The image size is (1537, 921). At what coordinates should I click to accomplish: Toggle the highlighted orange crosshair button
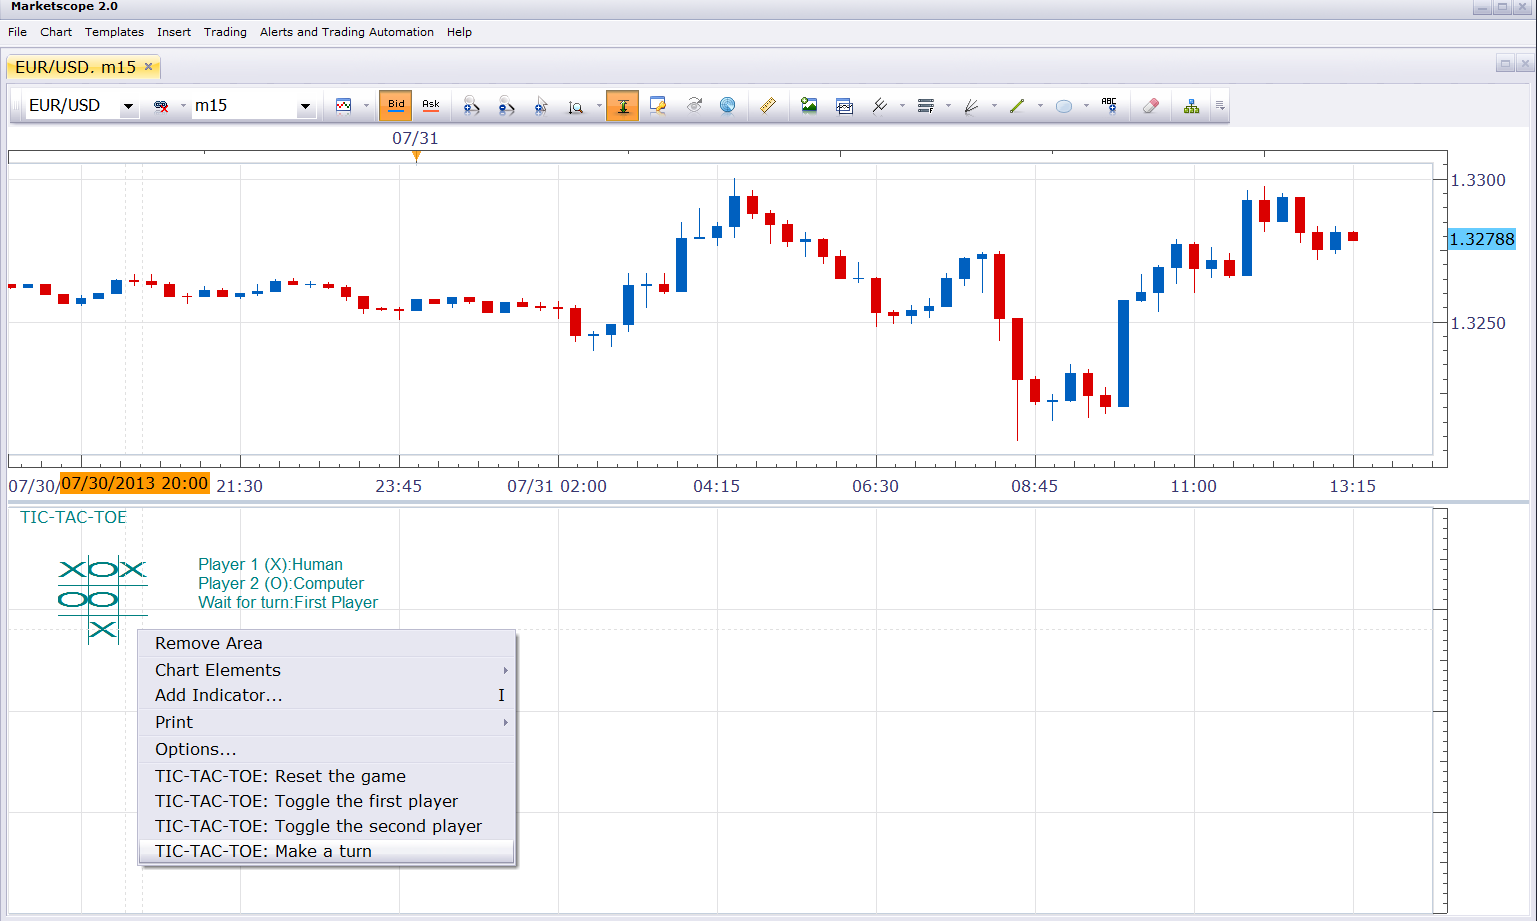[x=623, y=105]
